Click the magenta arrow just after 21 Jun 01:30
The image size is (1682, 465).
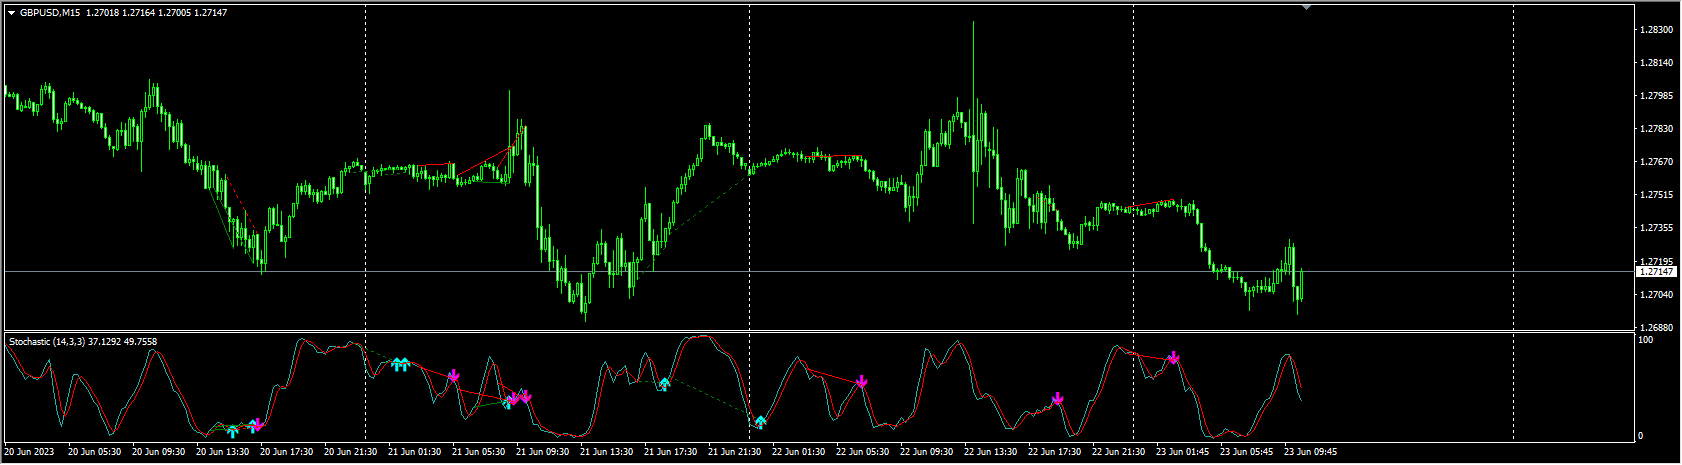coord(454,375)
